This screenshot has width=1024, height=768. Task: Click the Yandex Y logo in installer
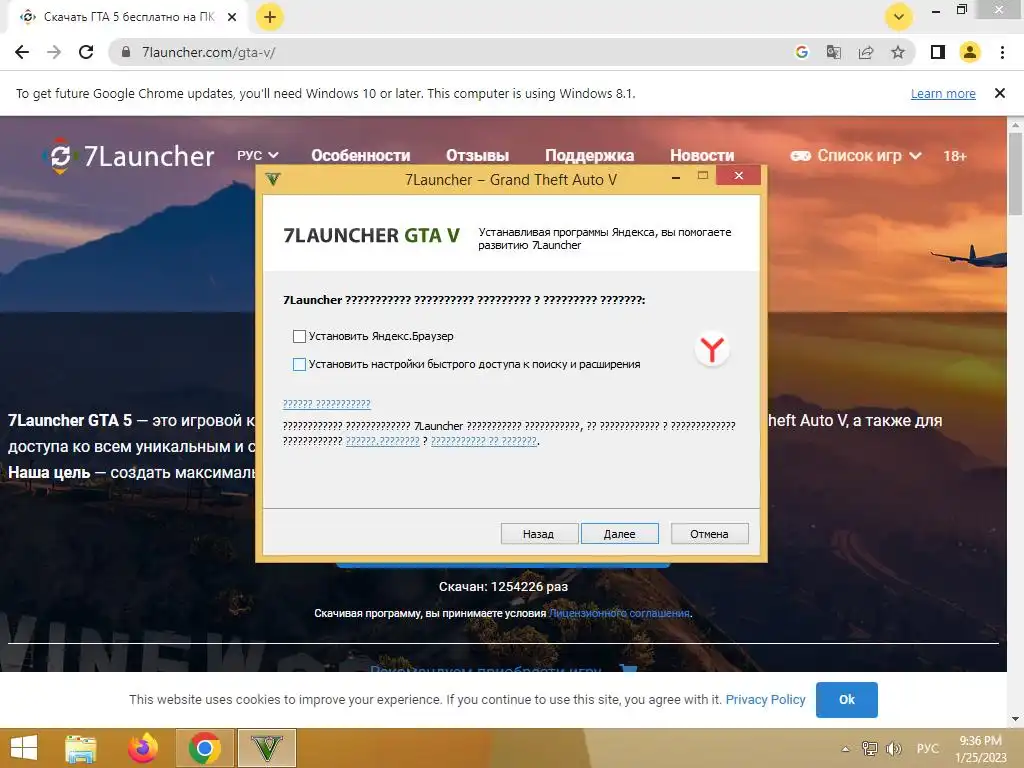click(712, 349)
